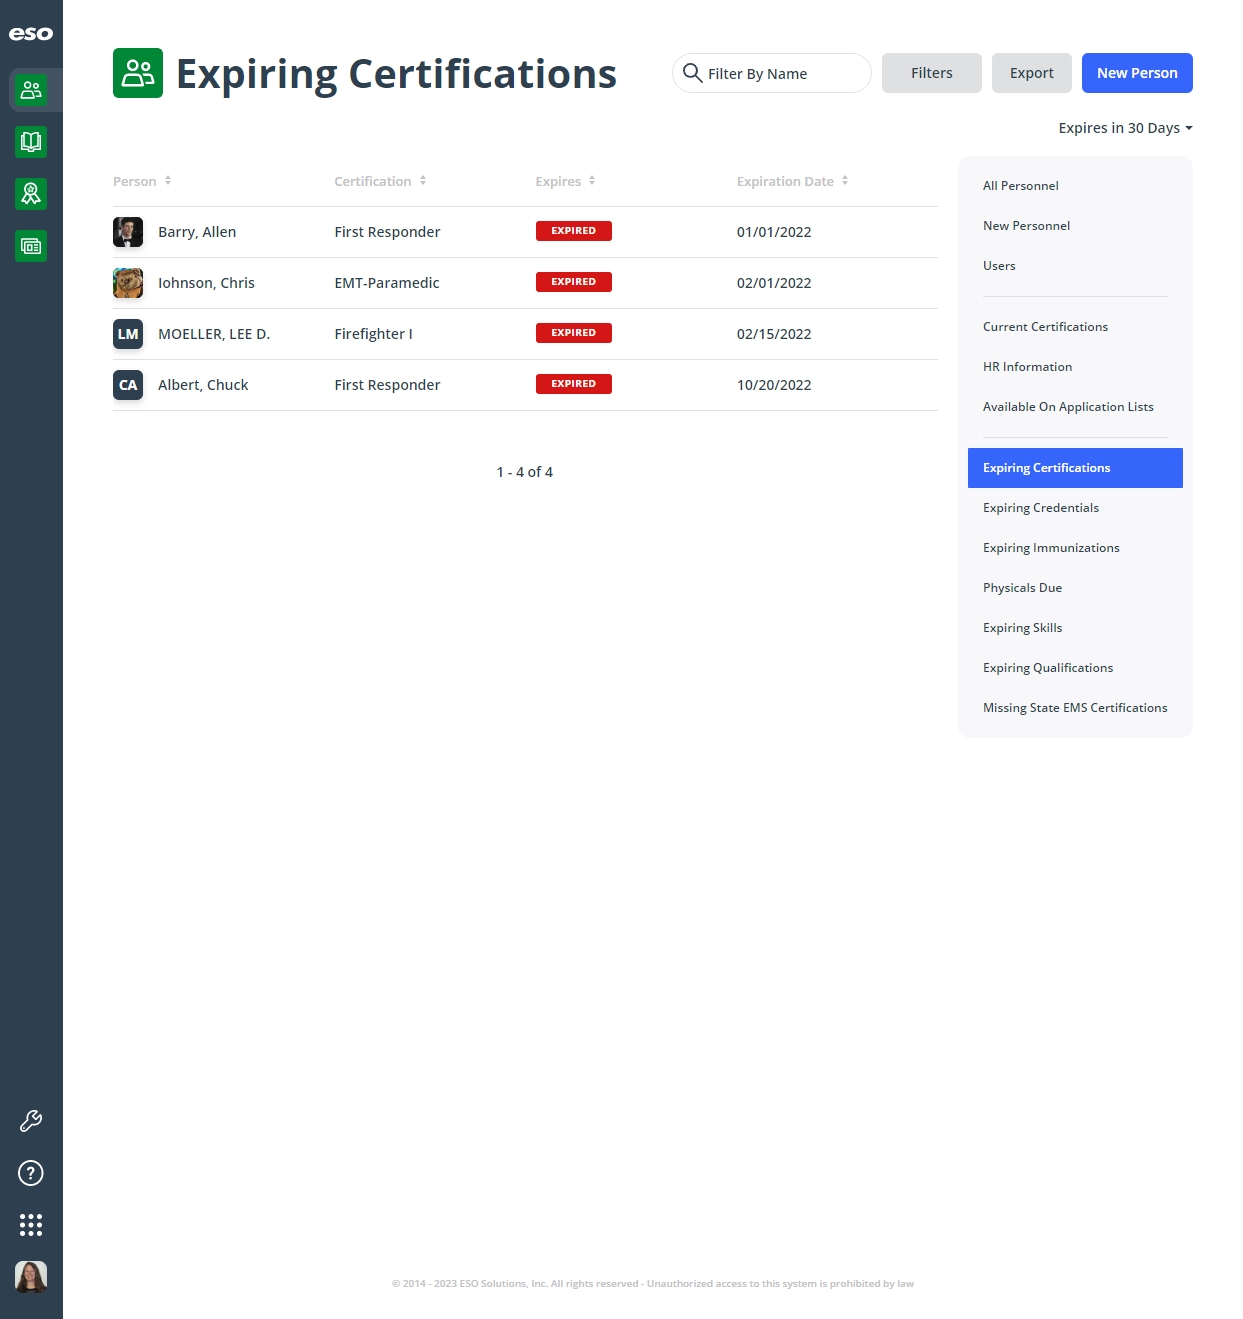
Task: Open the Filters button
Action: pos(932,73)
